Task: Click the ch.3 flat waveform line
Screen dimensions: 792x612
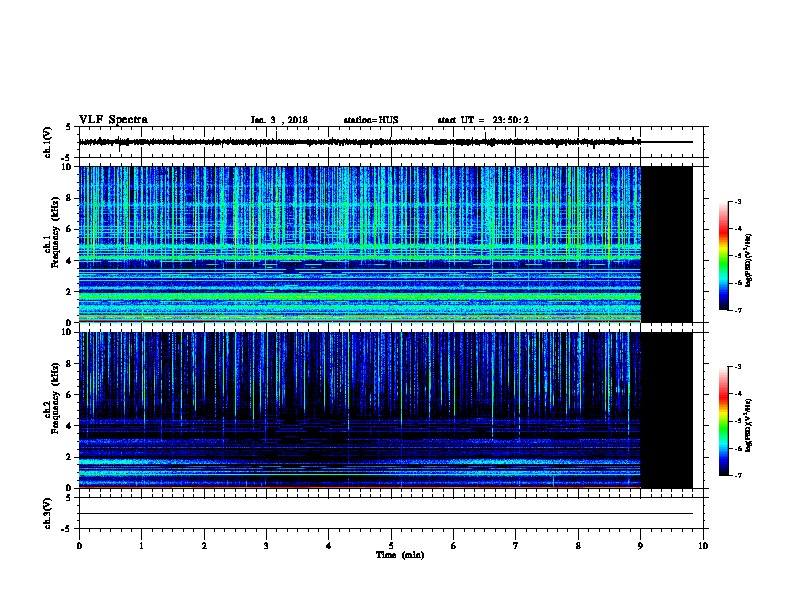Action: 386,514
